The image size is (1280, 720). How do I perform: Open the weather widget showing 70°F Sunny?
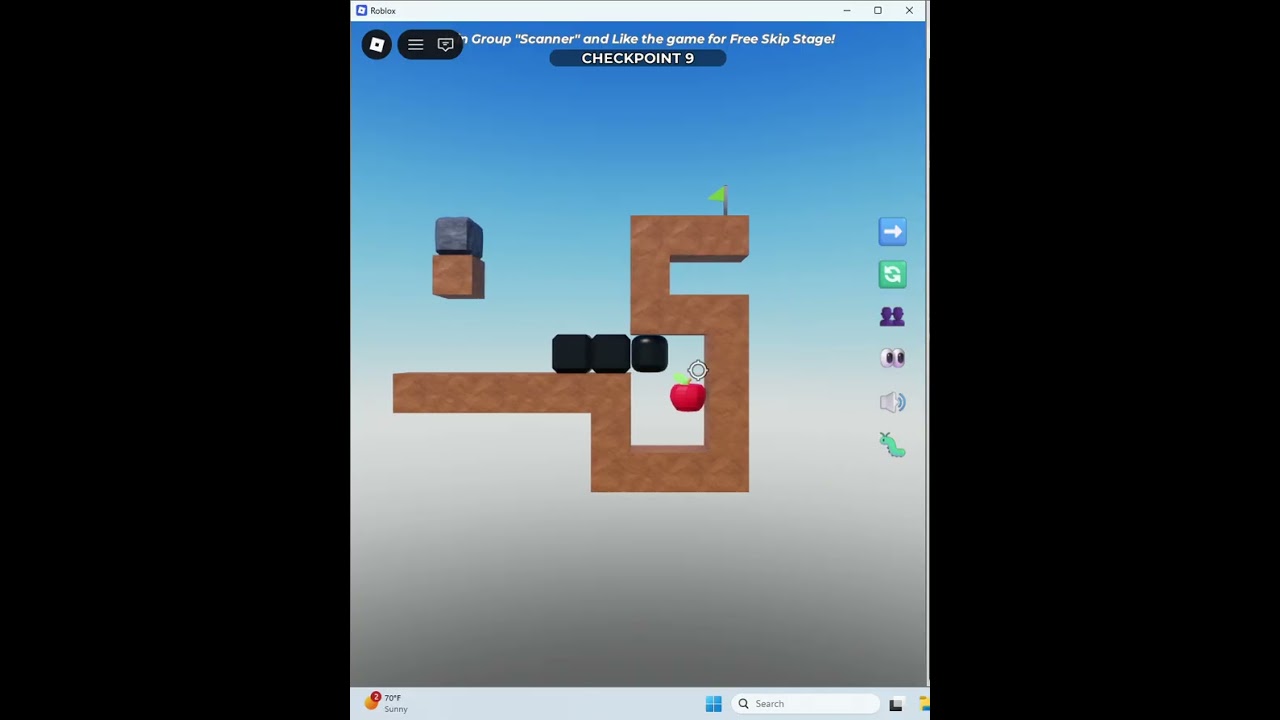tap(387, 703)
